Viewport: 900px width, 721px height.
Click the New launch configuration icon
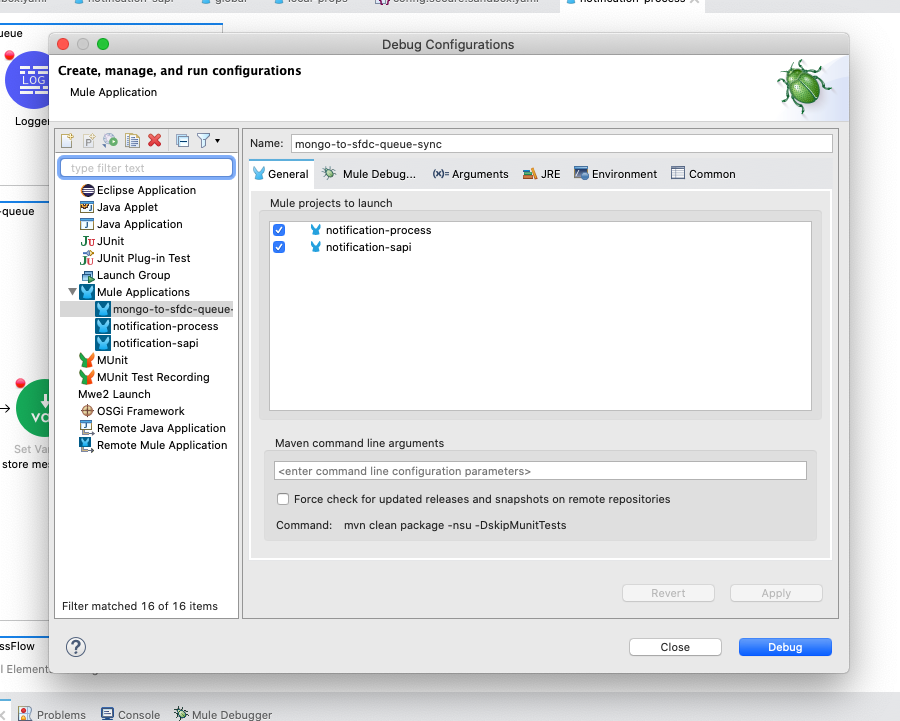(x=67, y=141)
